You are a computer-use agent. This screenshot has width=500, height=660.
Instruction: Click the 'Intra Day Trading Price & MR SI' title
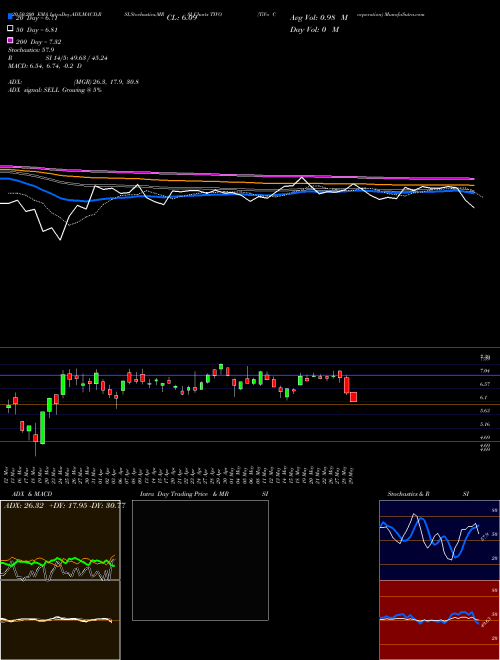(x=204, y=494)
